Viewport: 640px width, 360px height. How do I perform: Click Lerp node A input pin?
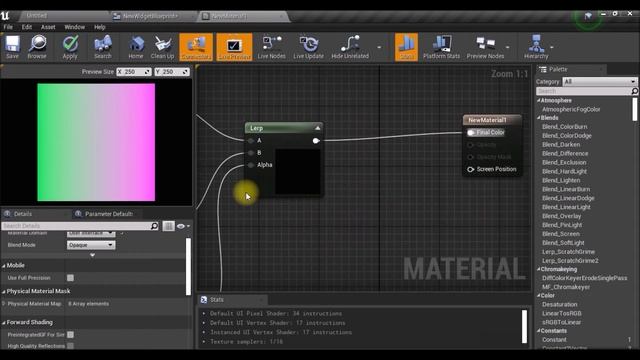tap(251, 141)
